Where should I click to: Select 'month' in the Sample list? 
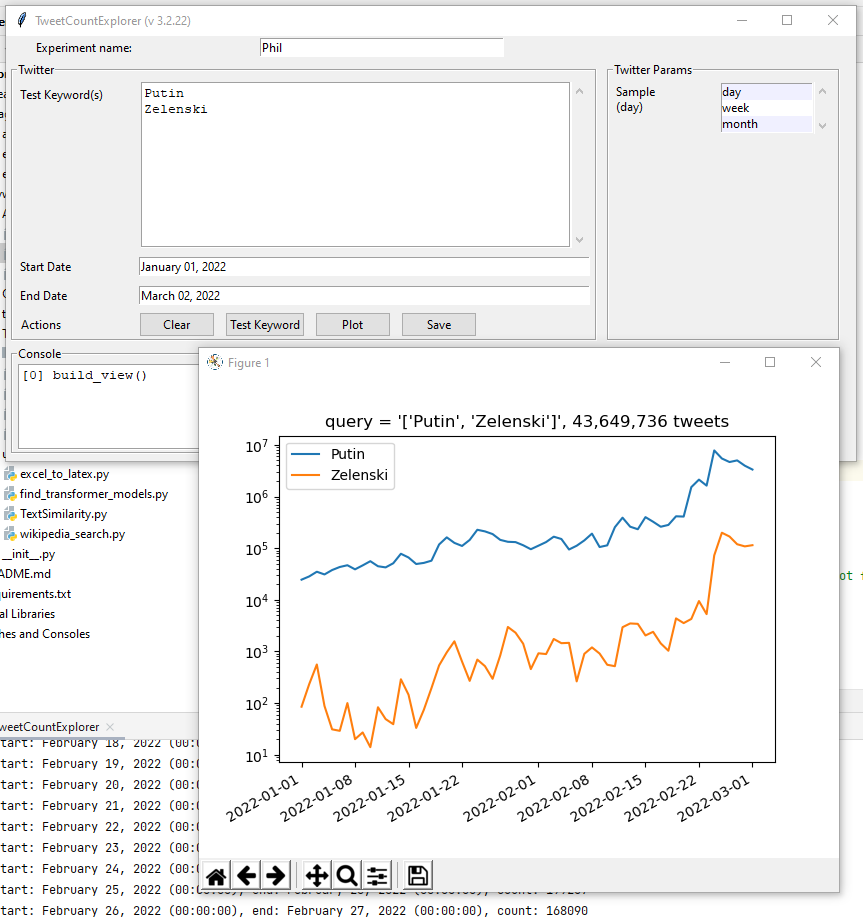[766, 124]
